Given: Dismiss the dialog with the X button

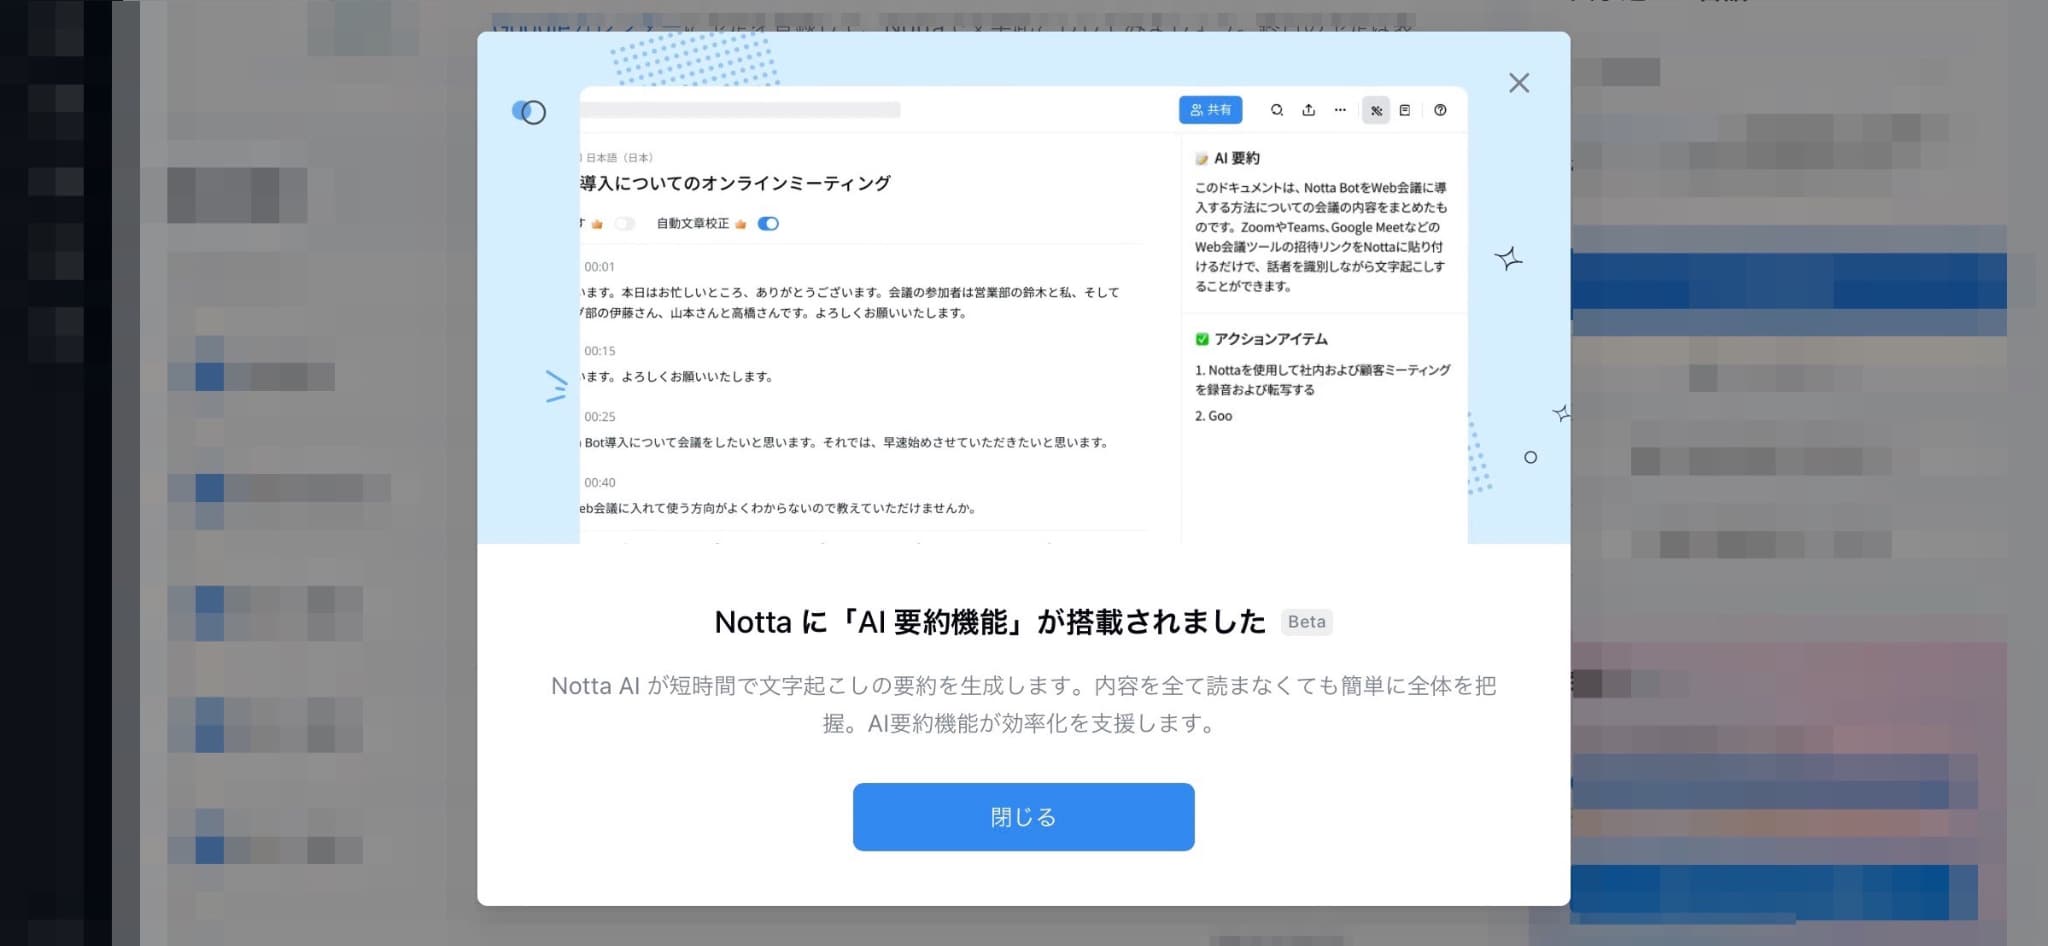Looking at the screenshot, I should (1519, 83).
